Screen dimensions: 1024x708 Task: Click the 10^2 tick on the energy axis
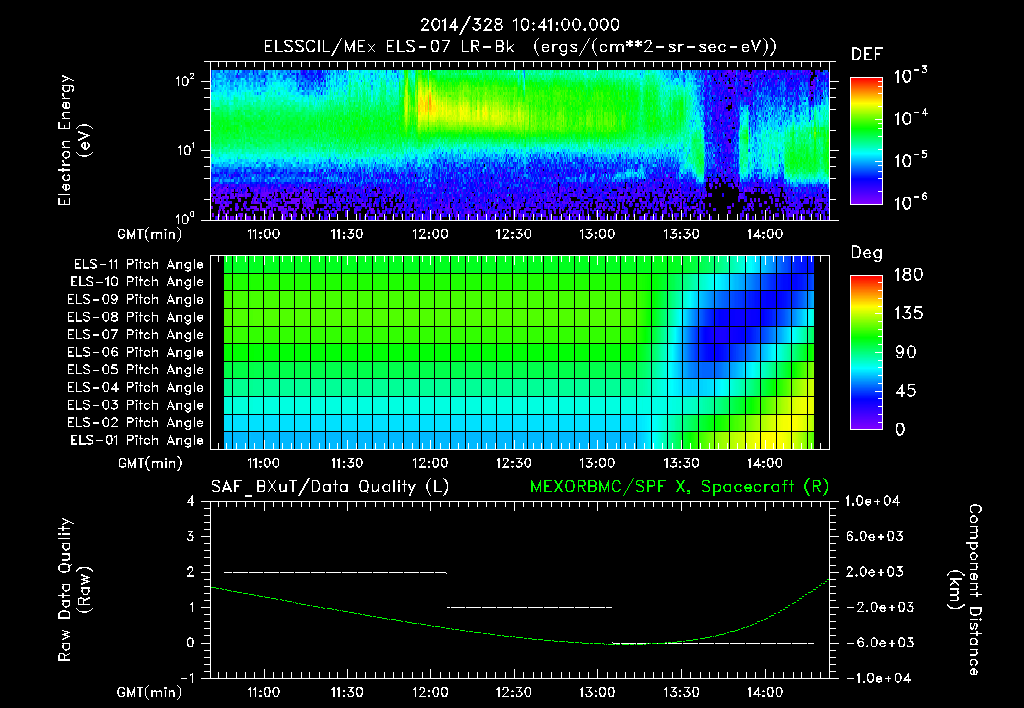click(x=186, y=81)
